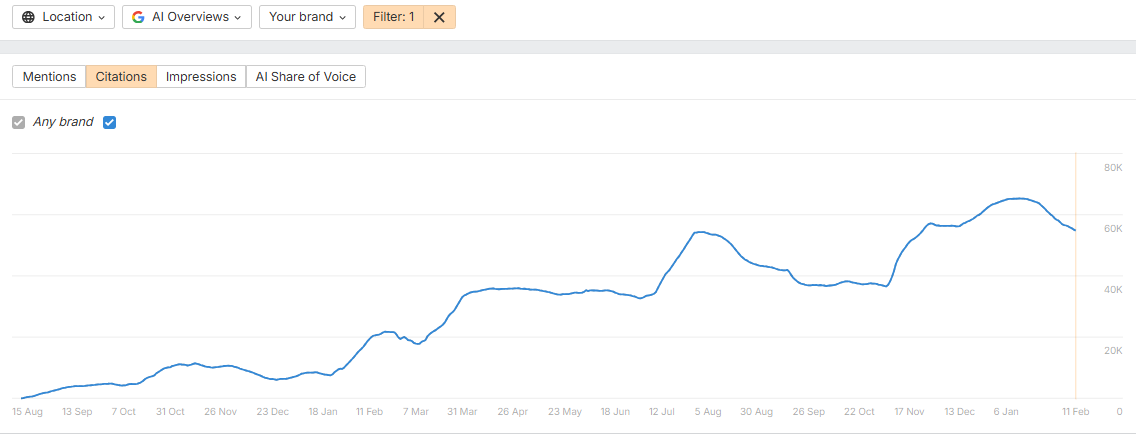
Task: Click the 18 Jan axis label
Action: [323, 412]
